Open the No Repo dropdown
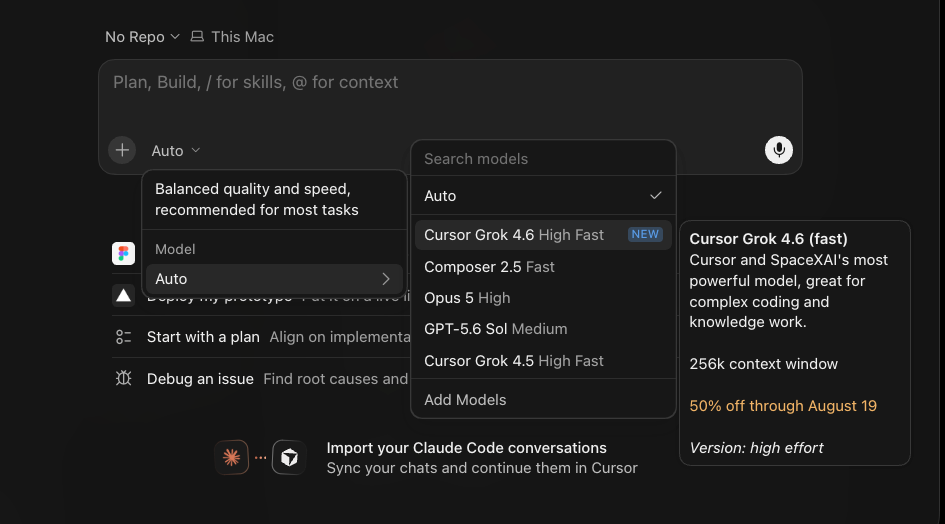Screen dimensions: 945x524 142,37
